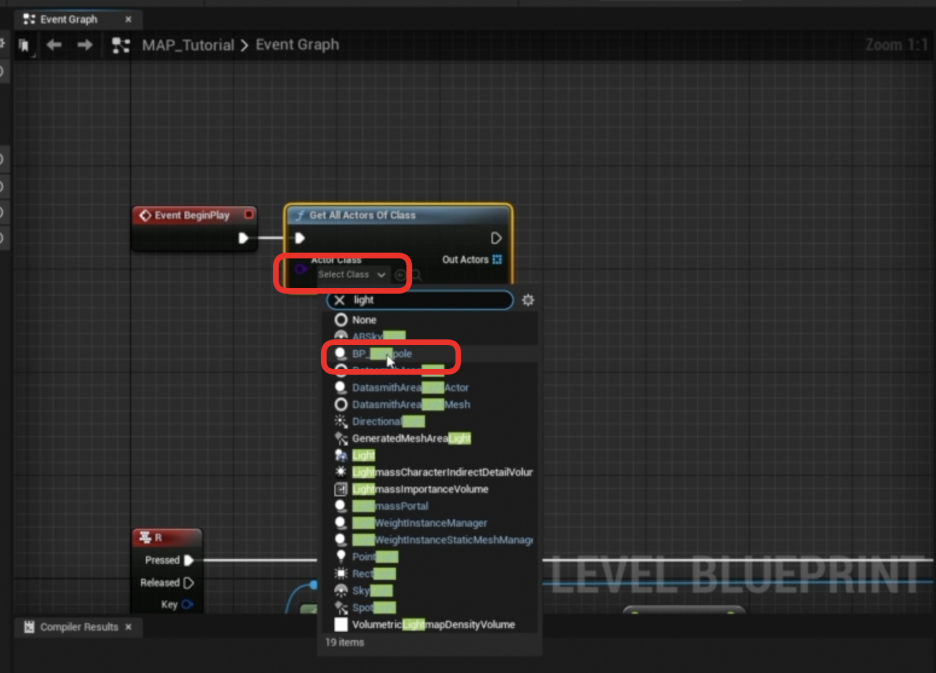Select the LightmassPortal entry

click(430, 506)
